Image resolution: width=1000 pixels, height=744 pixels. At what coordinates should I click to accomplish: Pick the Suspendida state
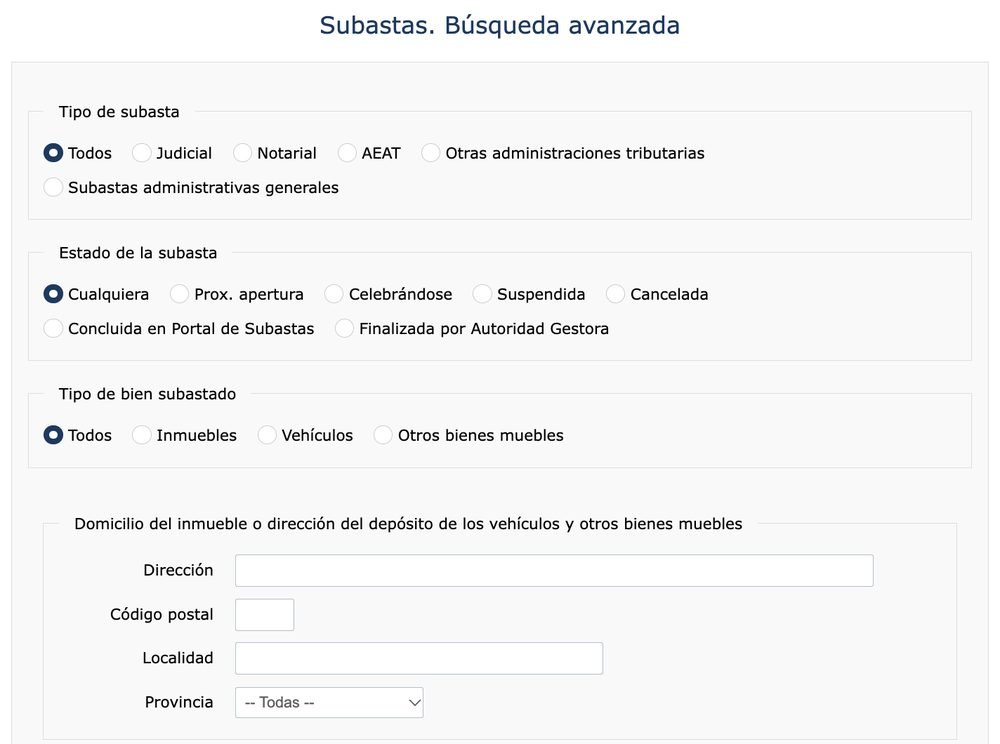pyautogui.click(x=482, y=294)
